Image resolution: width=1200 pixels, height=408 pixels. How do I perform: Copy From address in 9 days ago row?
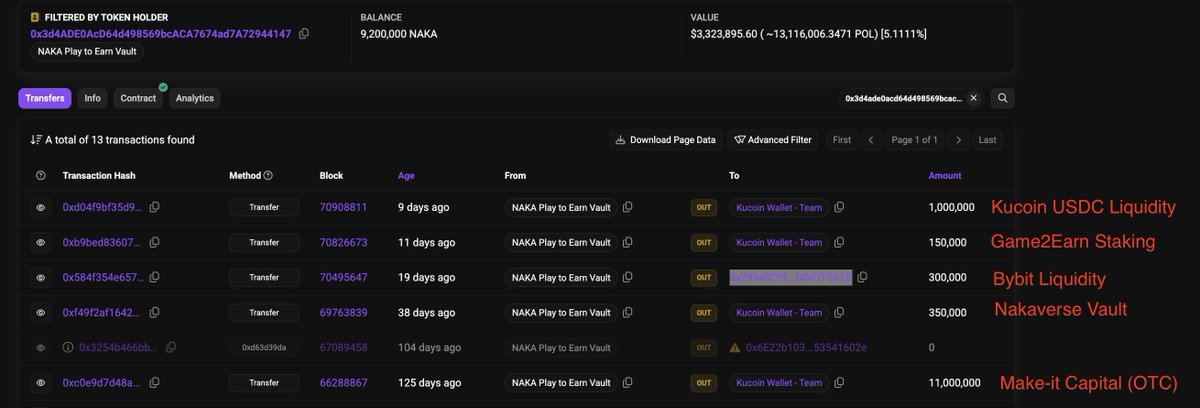tap(627, 207)
